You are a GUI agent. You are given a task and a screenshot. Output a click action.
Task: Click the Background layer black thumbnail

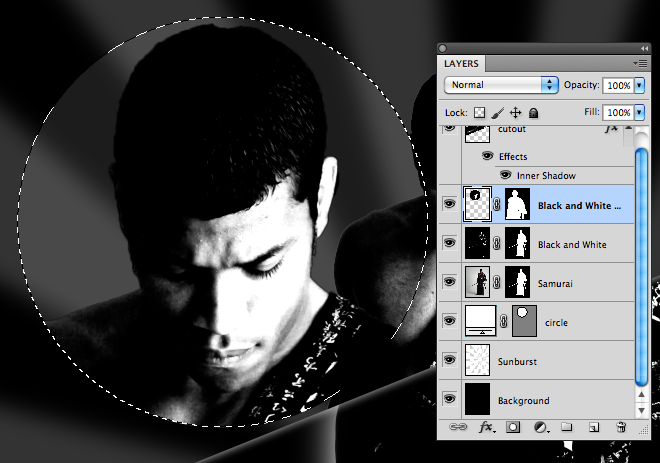(x=477, y=399)
